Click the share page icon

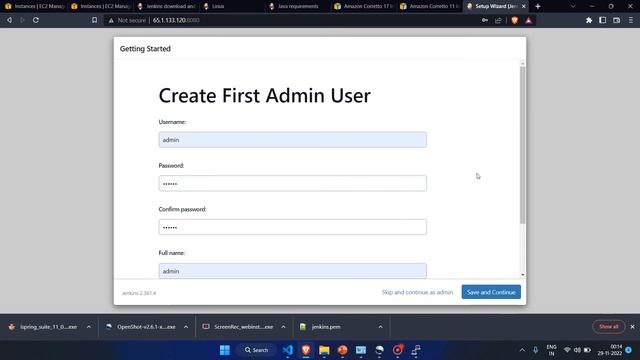pyautogui.click(x=498, y=20)
